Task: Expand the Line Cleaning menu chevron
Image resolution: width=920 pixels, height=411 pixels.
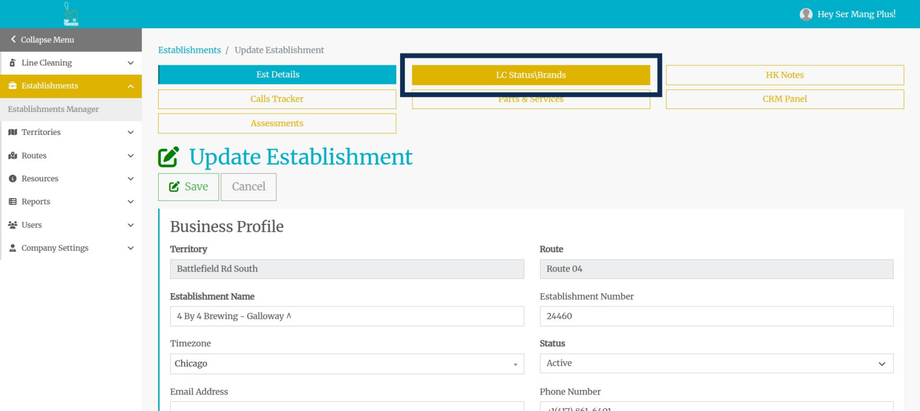Action: pos(130,63)
